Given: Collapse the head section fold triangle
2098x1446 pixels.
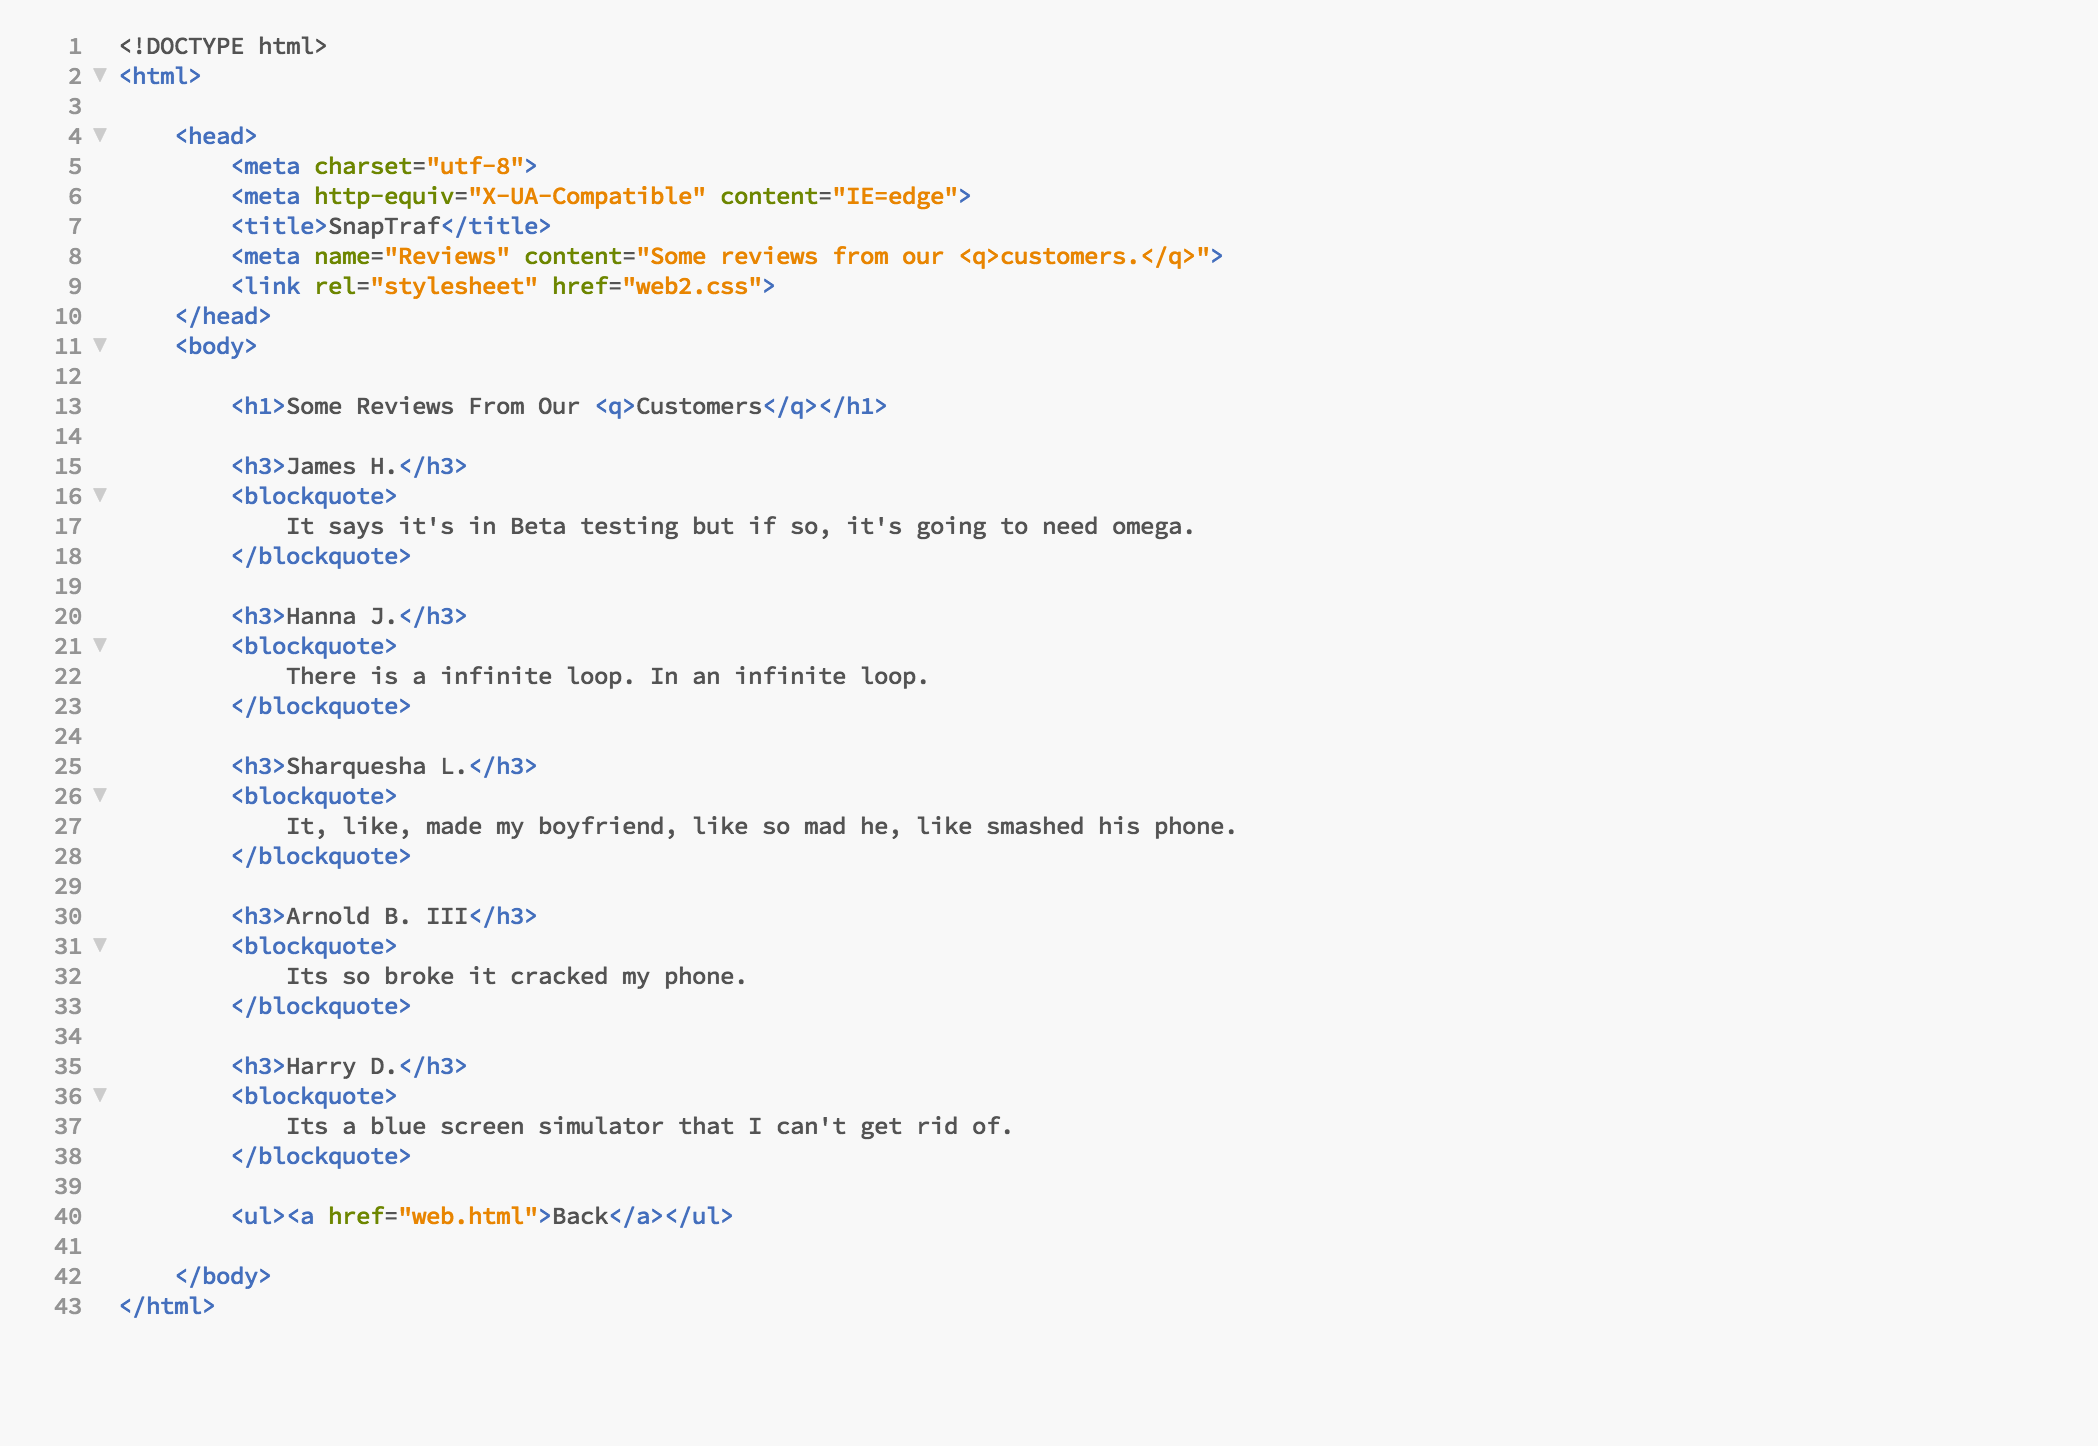Looking at the screenshot, I should [100, 135].
